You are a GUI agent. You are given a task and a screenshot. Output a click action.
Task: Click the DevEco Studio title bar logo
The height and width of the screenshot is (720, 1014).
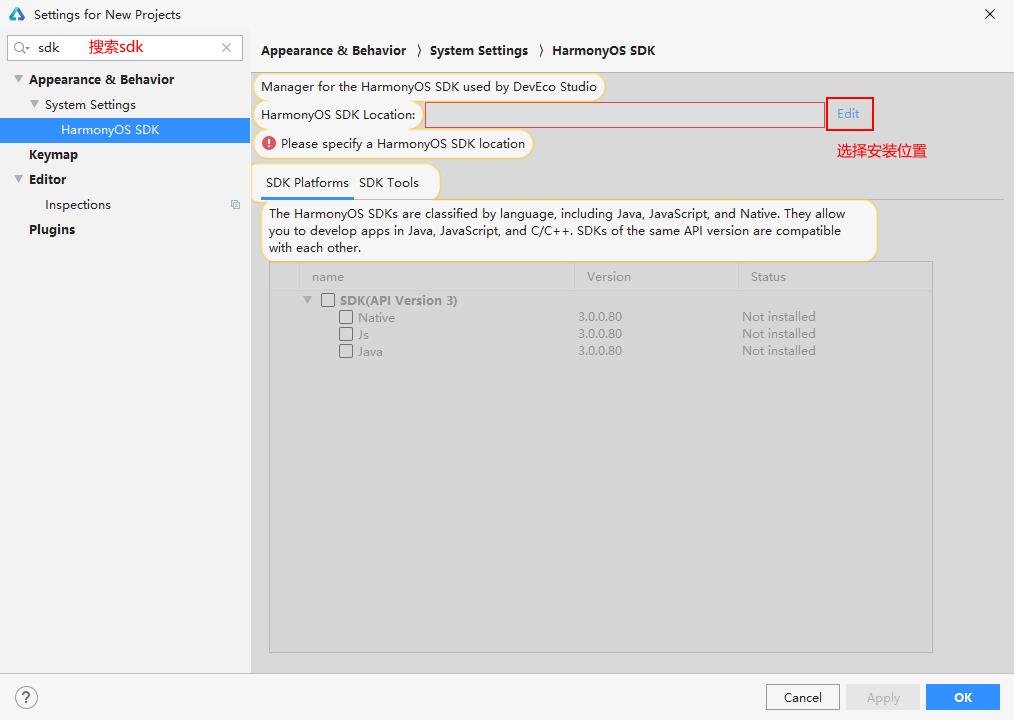coord(16,15)
